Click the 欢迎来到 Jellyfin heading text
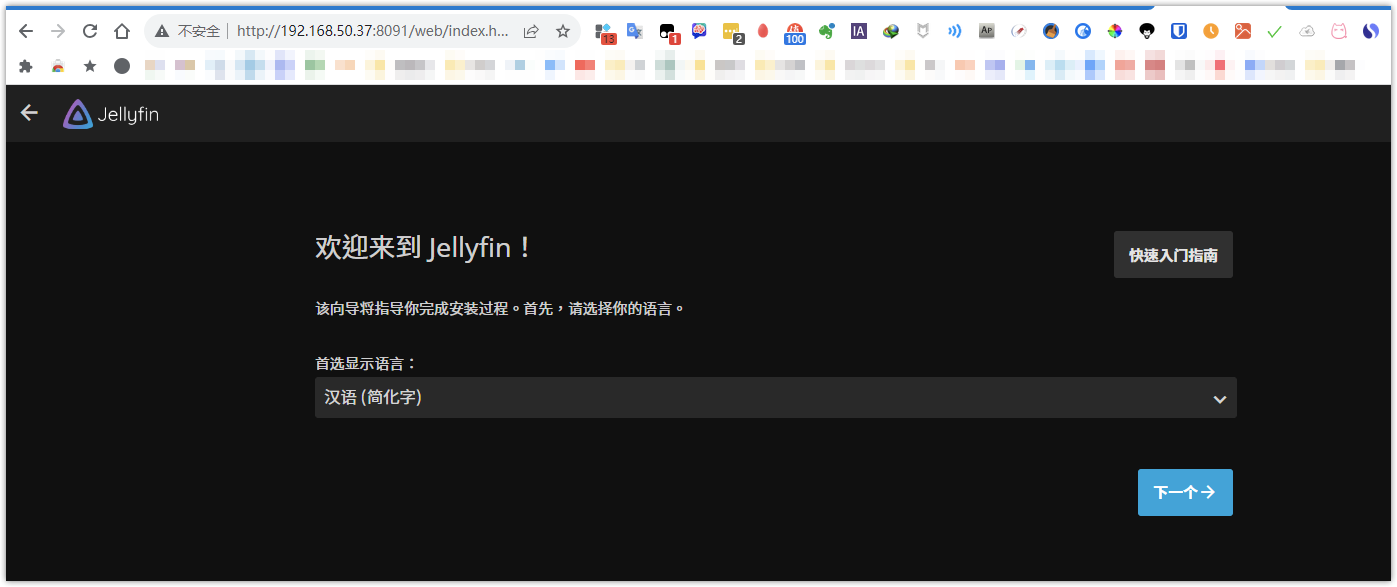 click(423, 248)
